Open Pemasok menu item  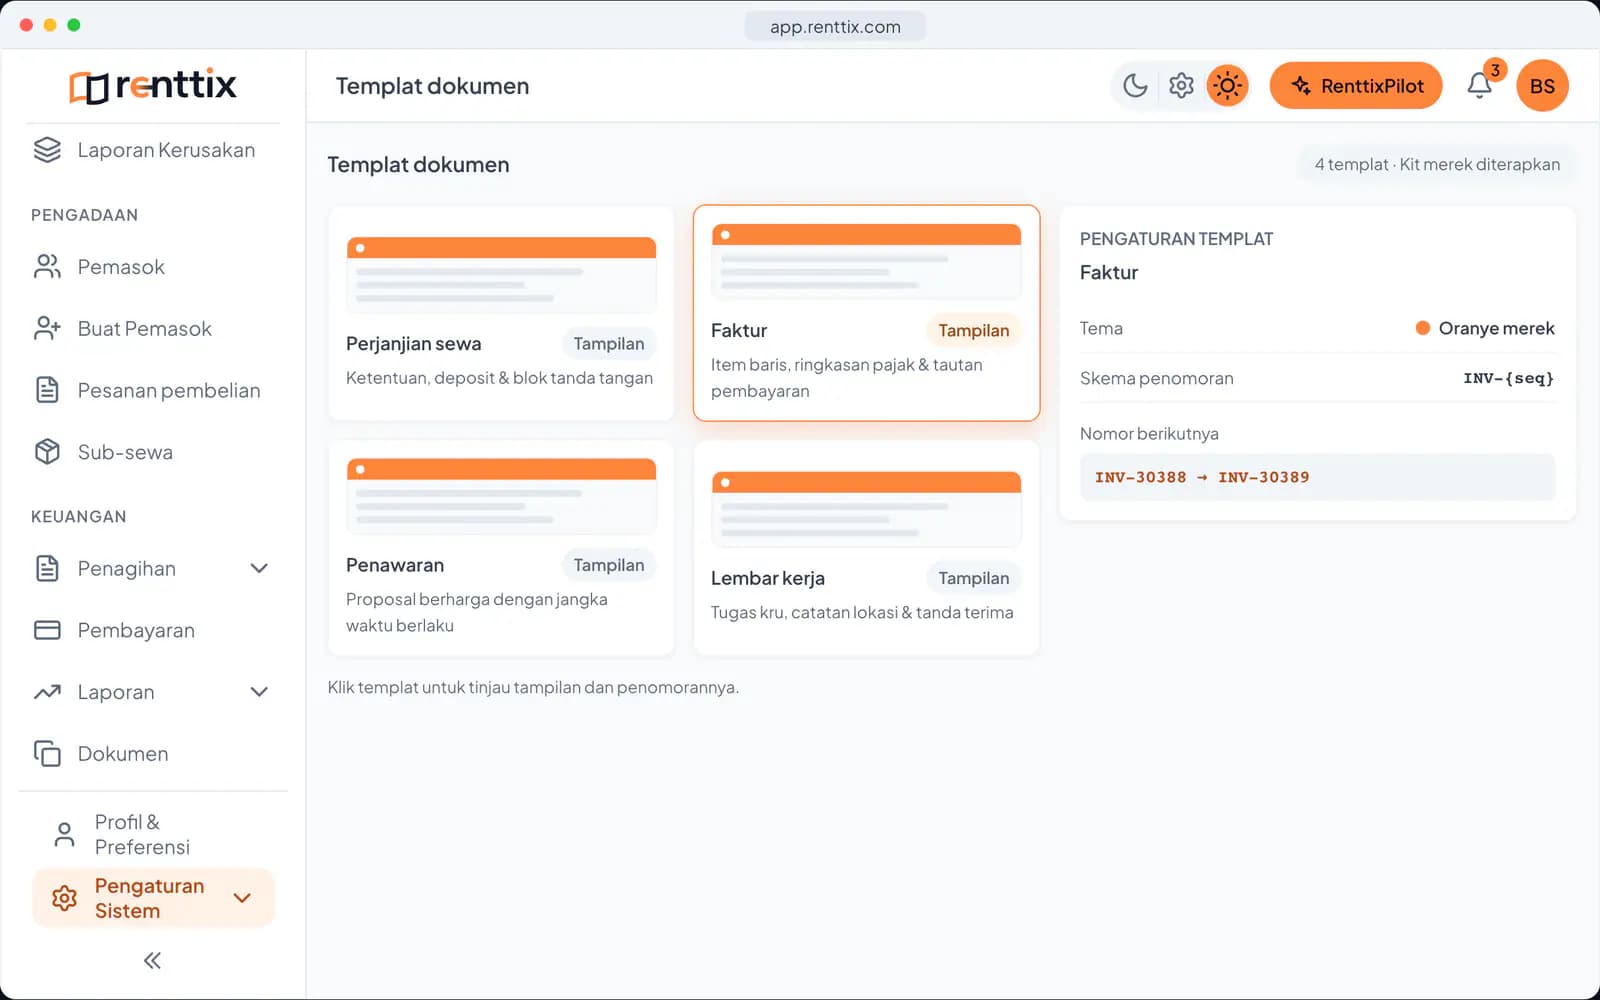(152, 267)
